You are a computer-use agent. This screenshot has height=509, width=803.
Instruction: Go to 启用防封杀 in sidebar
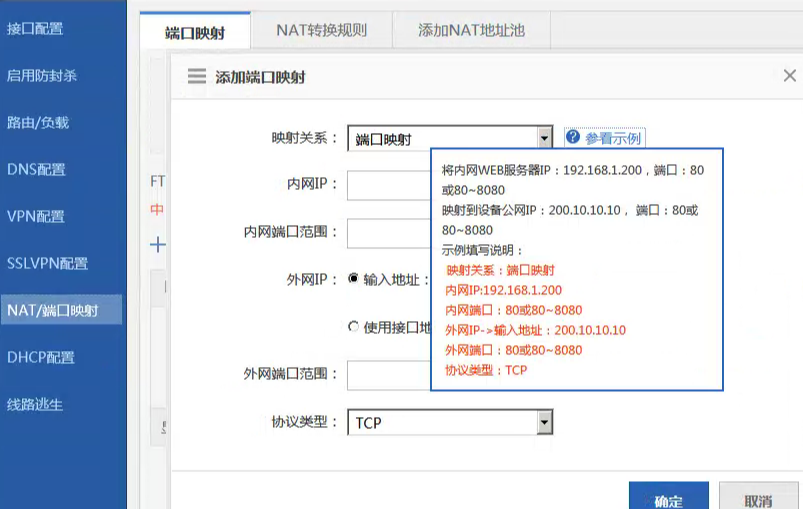click(41, 75)
